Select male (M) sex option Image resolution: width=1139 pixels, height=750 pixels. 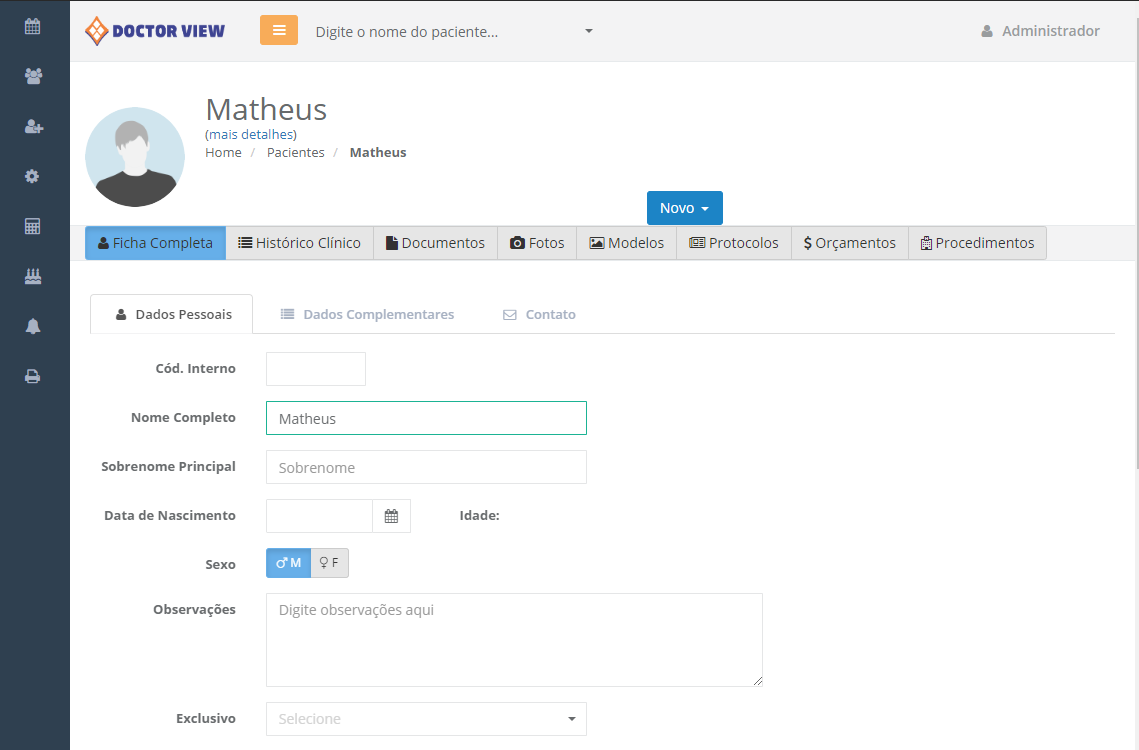(x=288, y=563)
